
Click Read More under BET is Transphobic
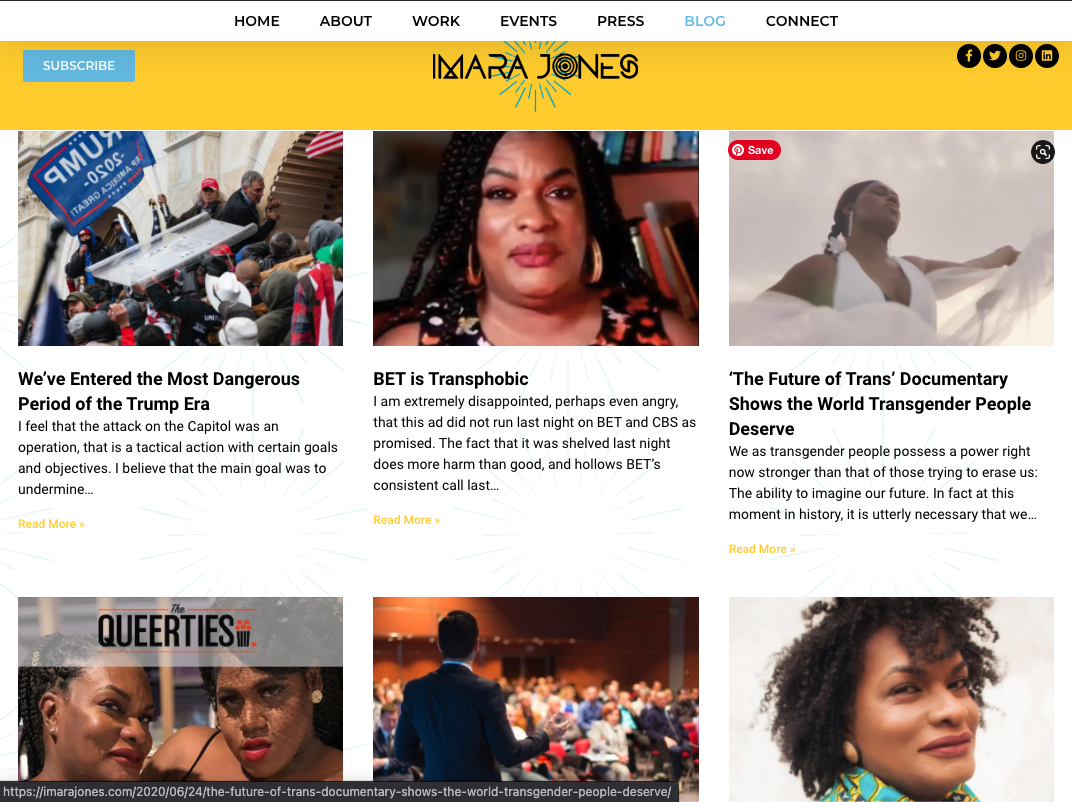(x=407, y=520)
